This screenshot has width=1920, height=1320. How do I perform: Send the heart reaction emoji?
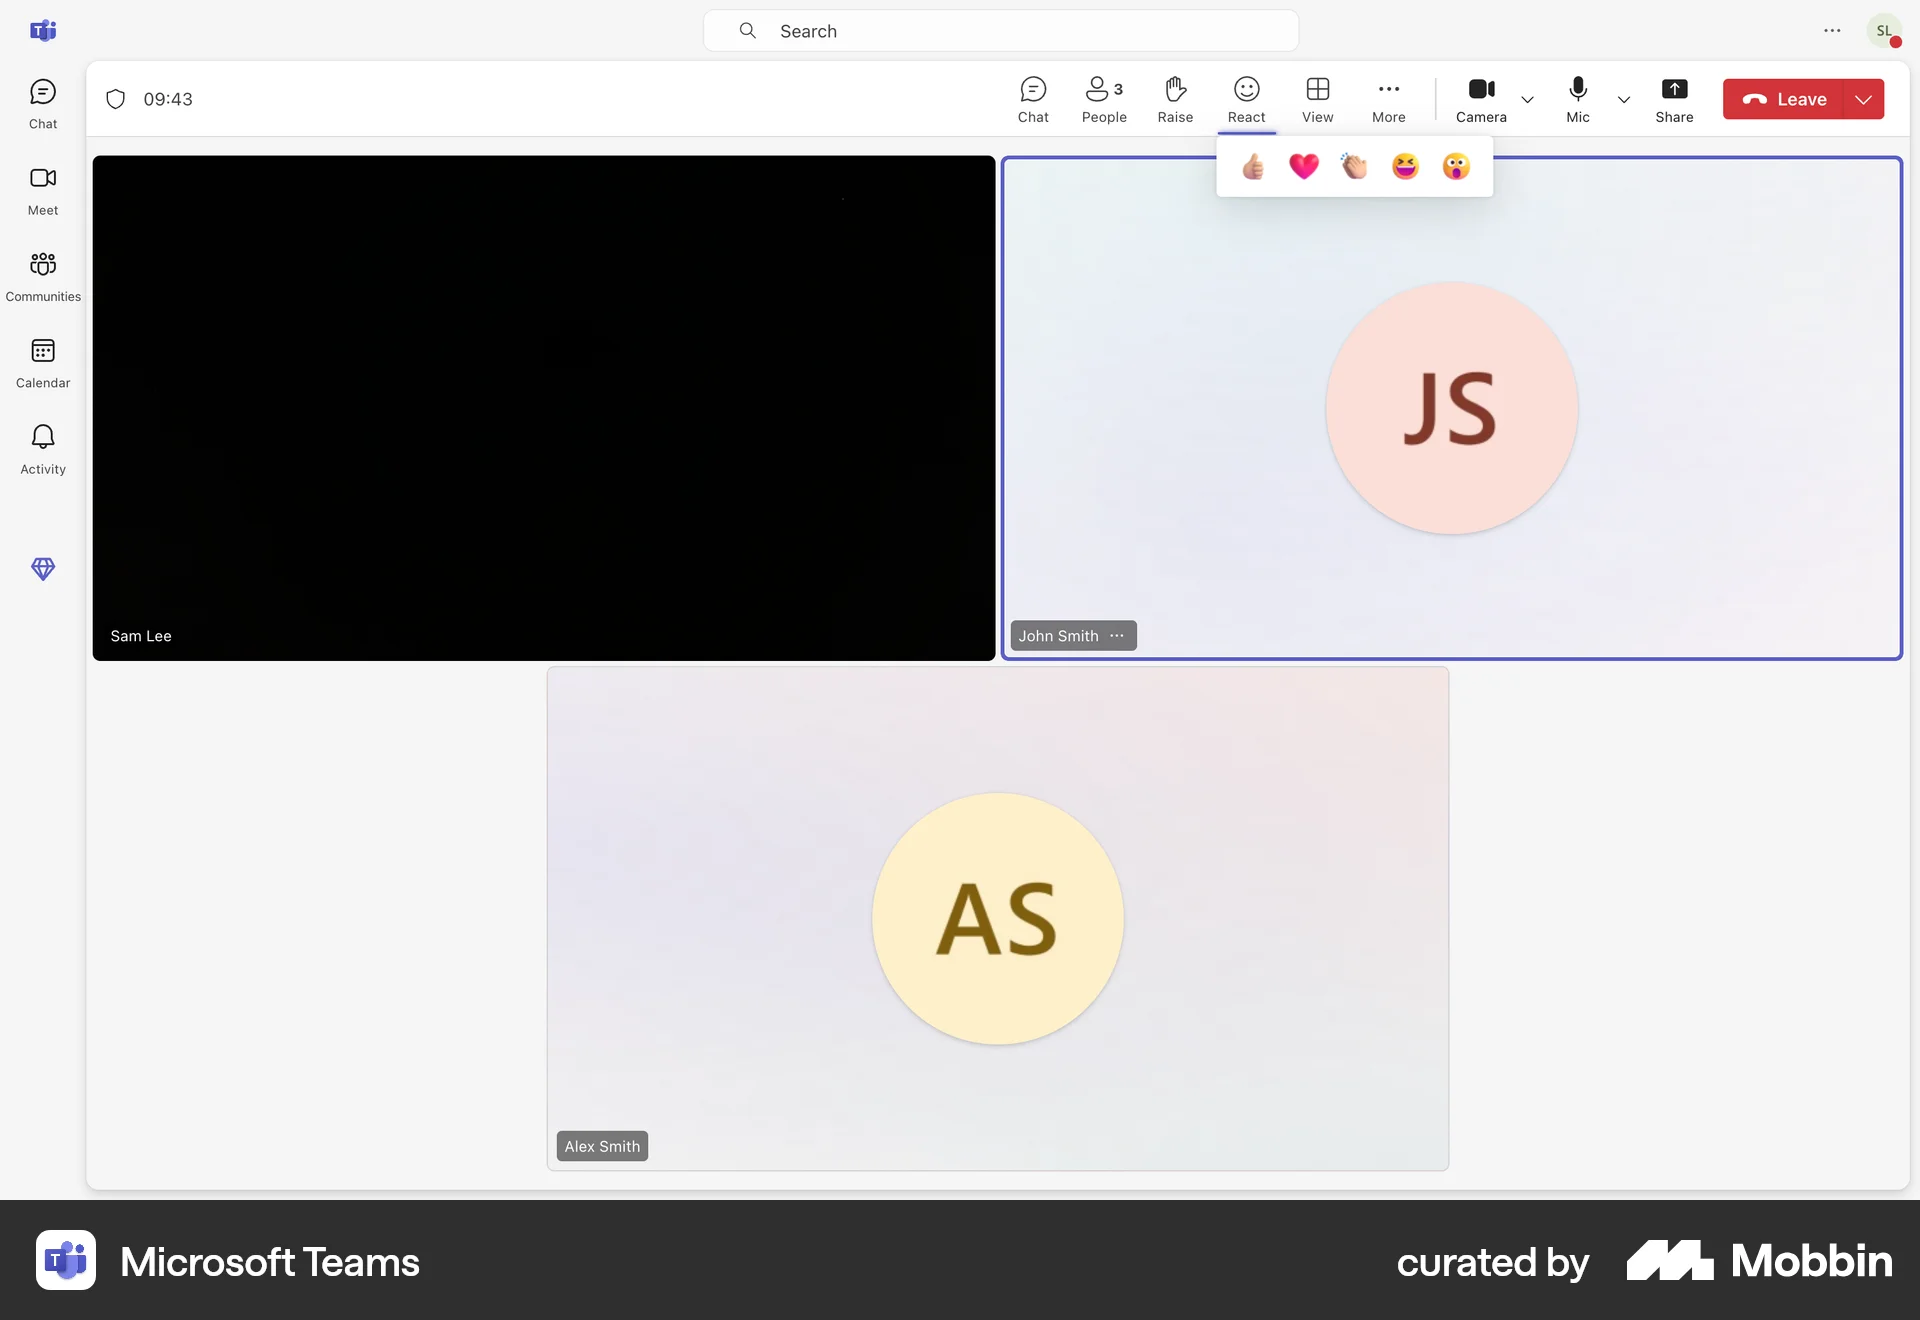[1303, 166]
